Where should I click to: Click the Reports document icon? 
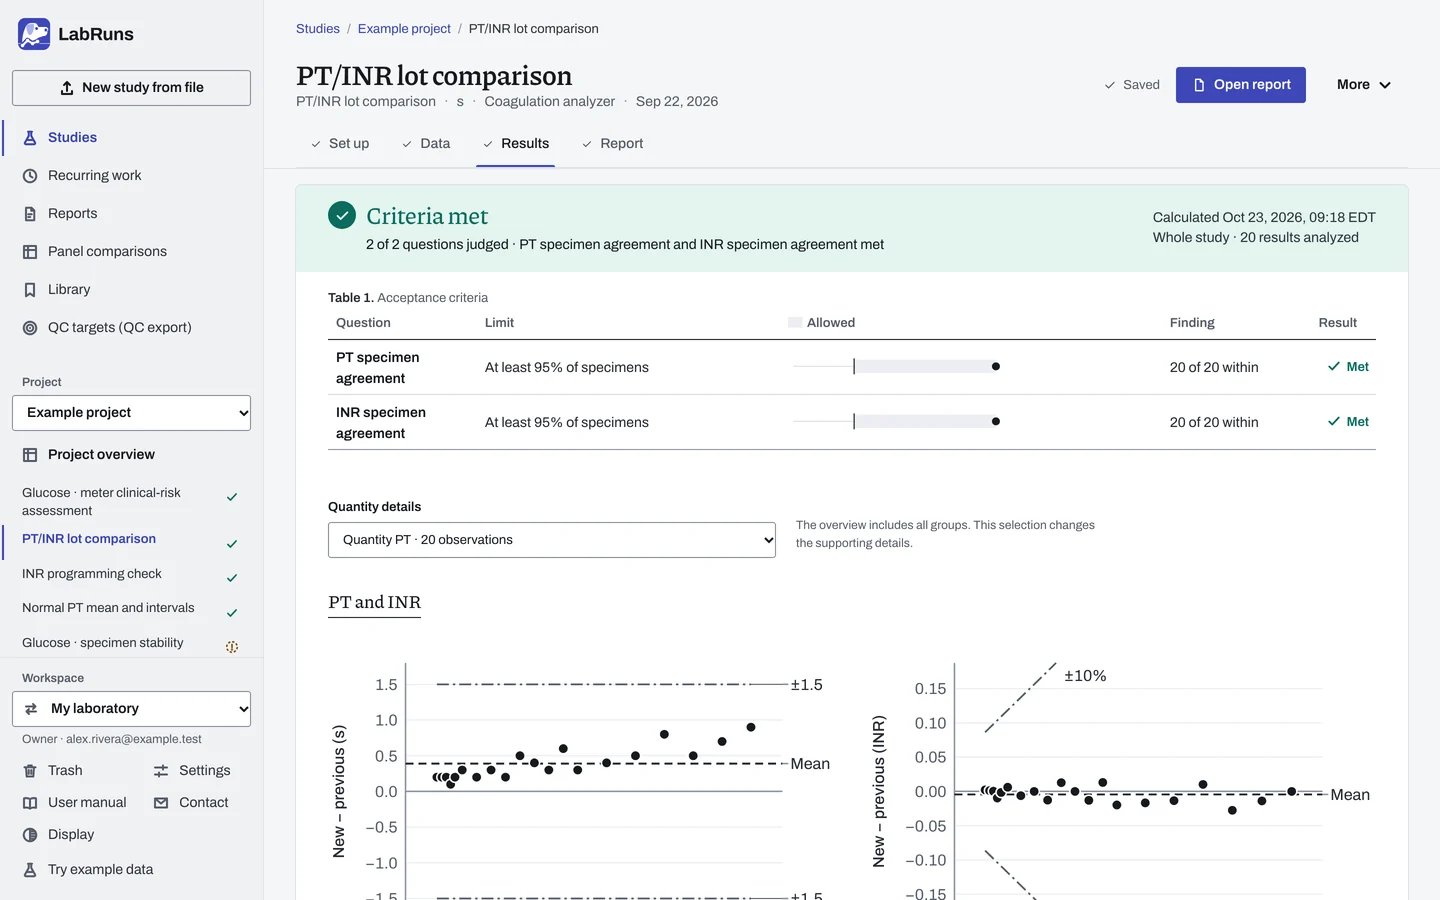30,214
